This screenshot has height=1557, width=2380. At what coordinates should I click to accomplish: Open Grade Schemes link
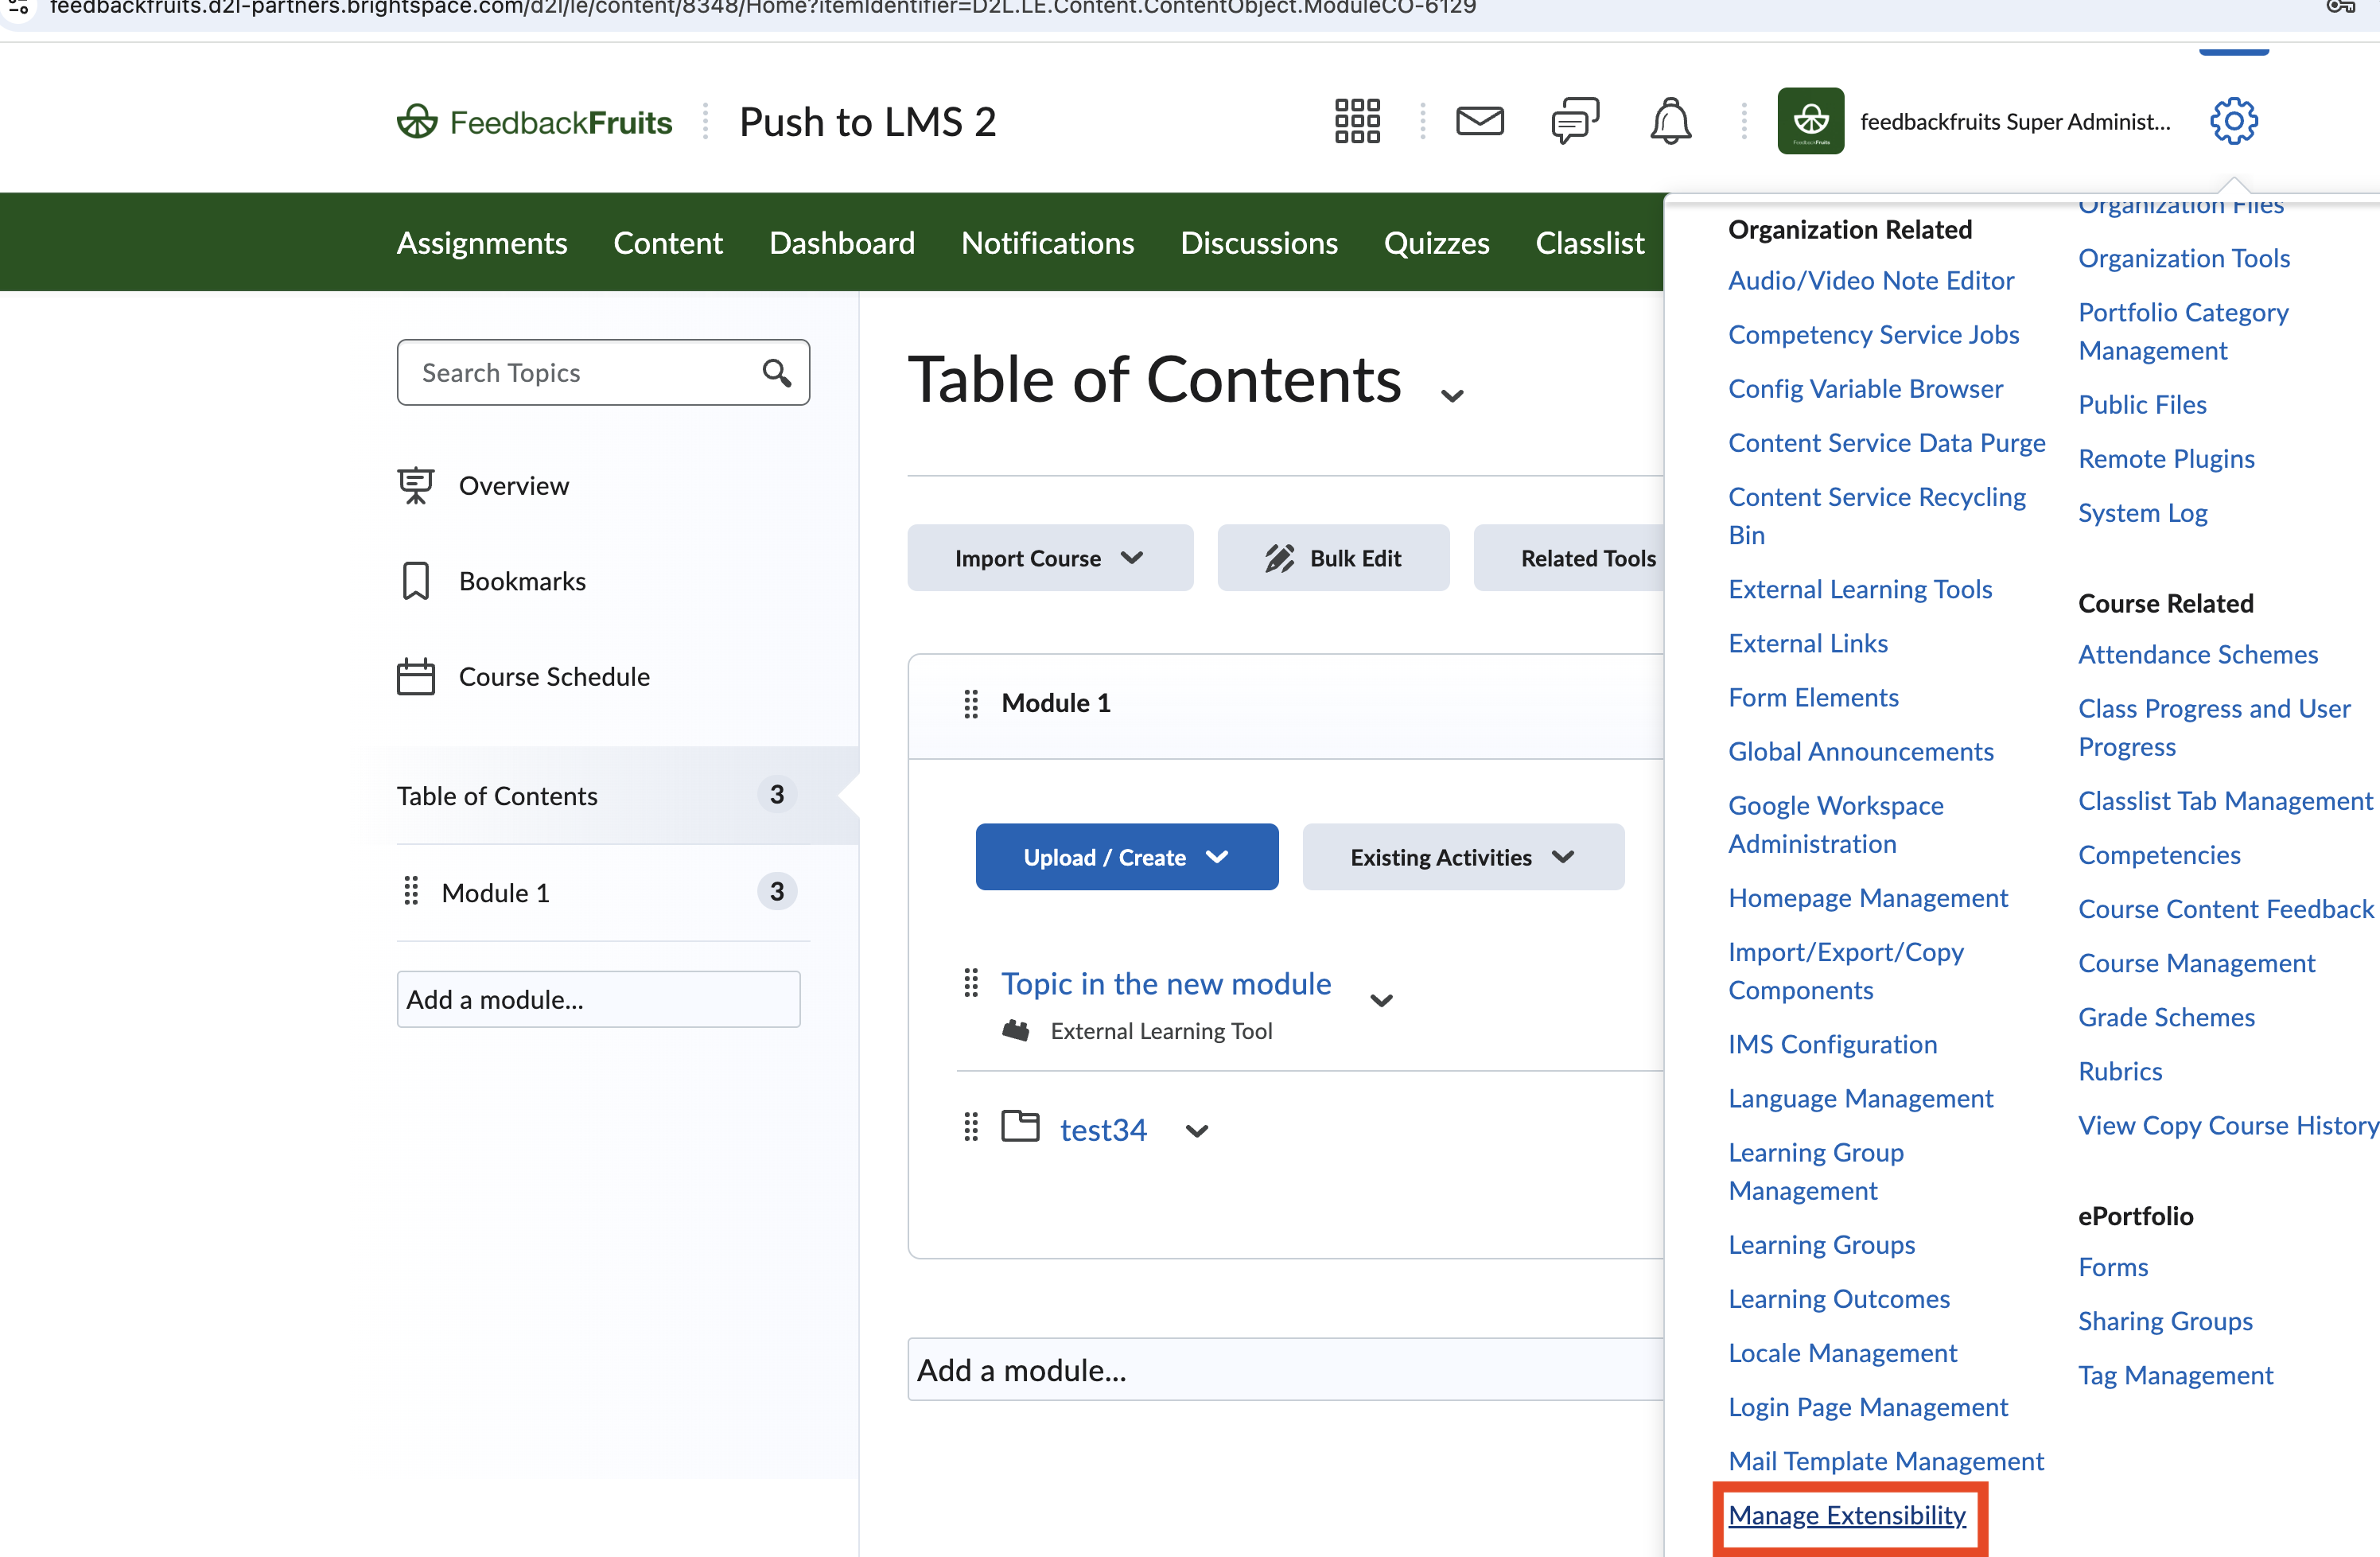2166,1017
